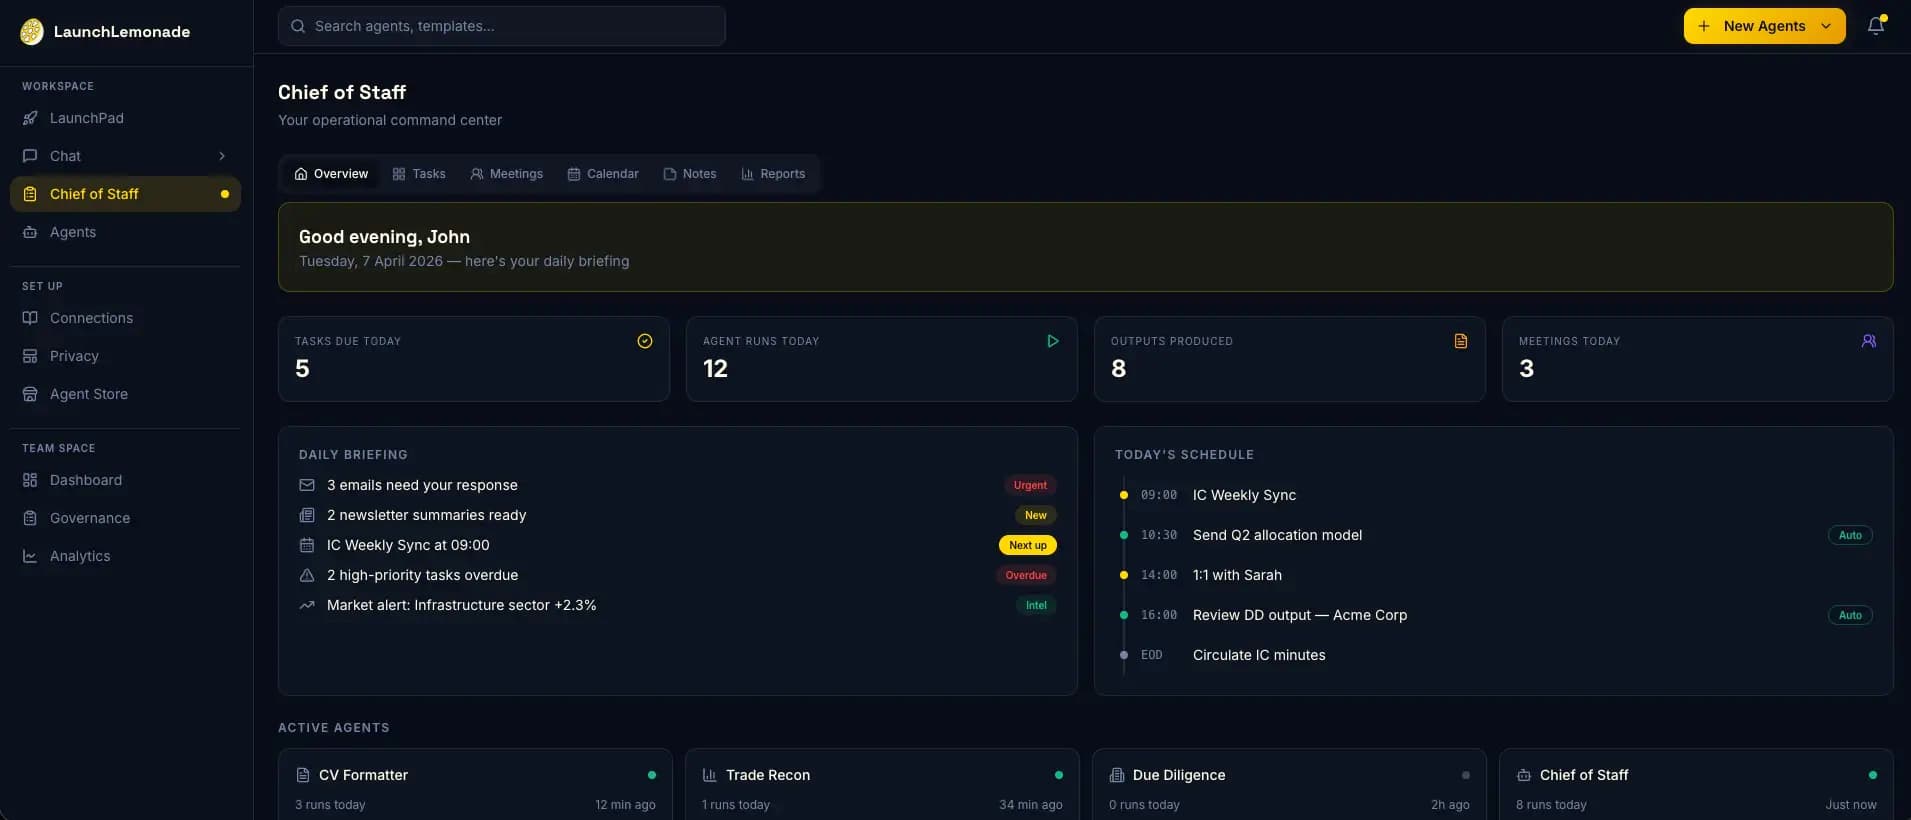Switch to the Tasks tab

pos(419,174)
